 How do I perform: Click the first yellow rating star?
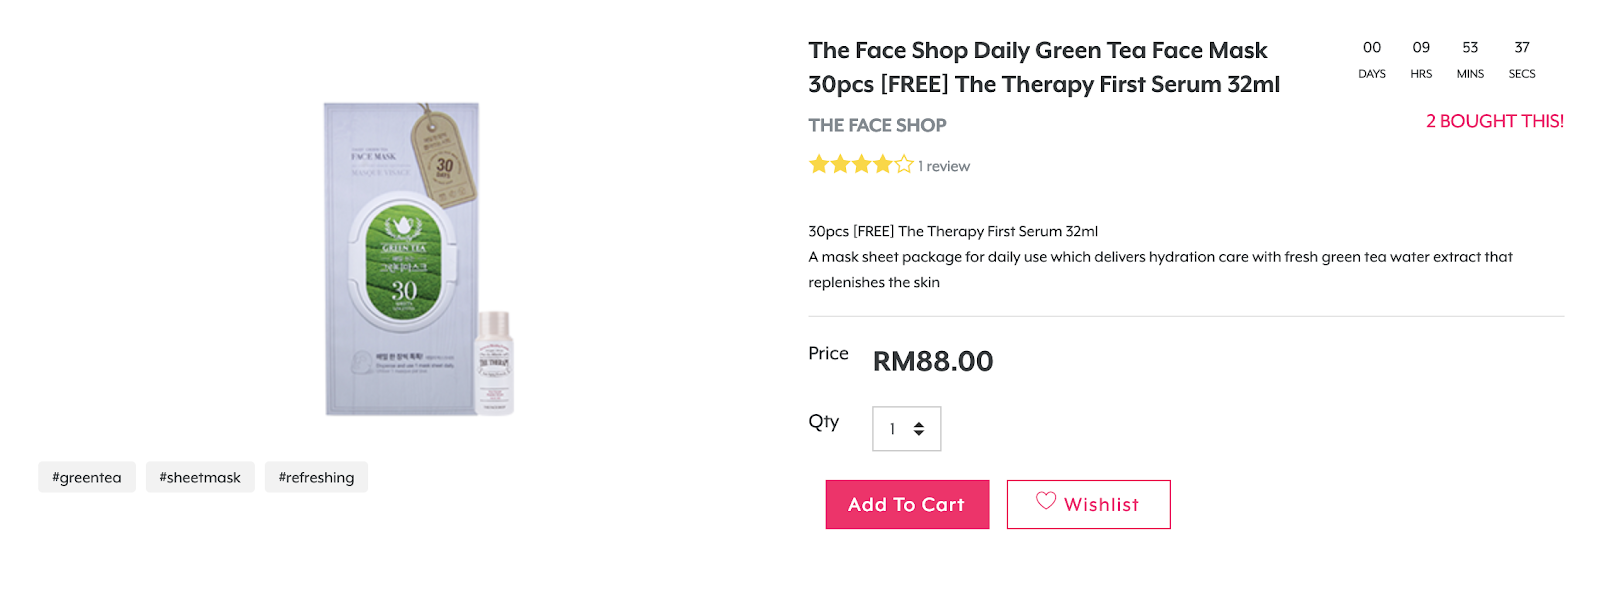818,164
